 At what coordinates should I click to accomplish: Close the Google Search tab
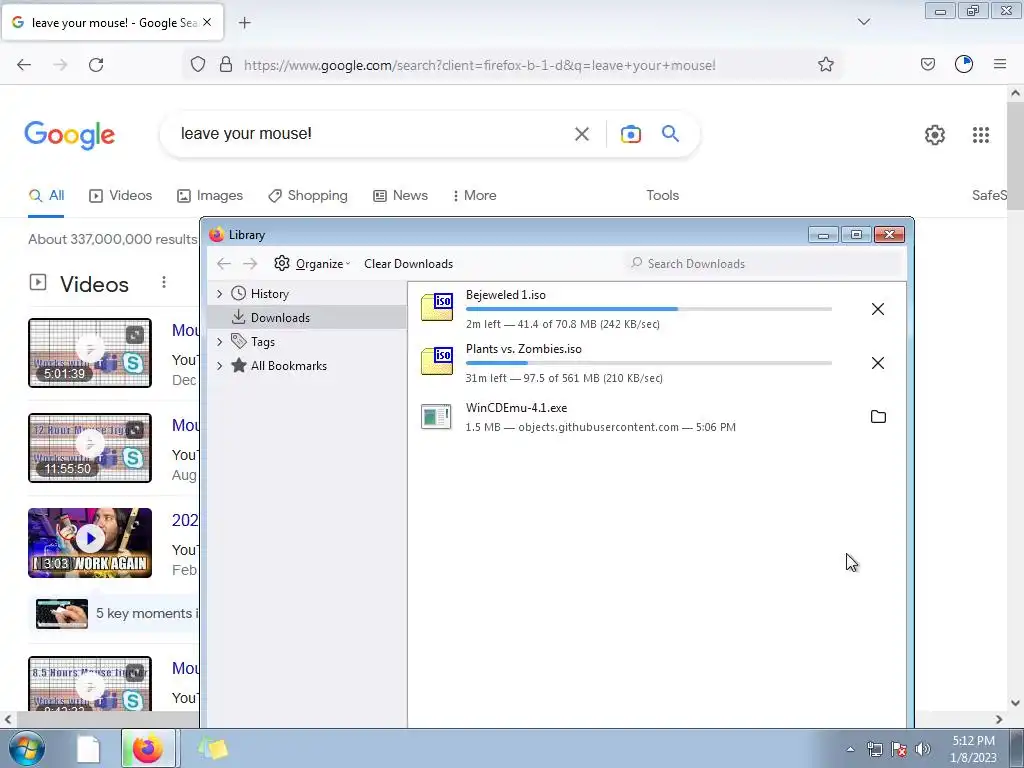pyautogui.click(x=207, y=22)
